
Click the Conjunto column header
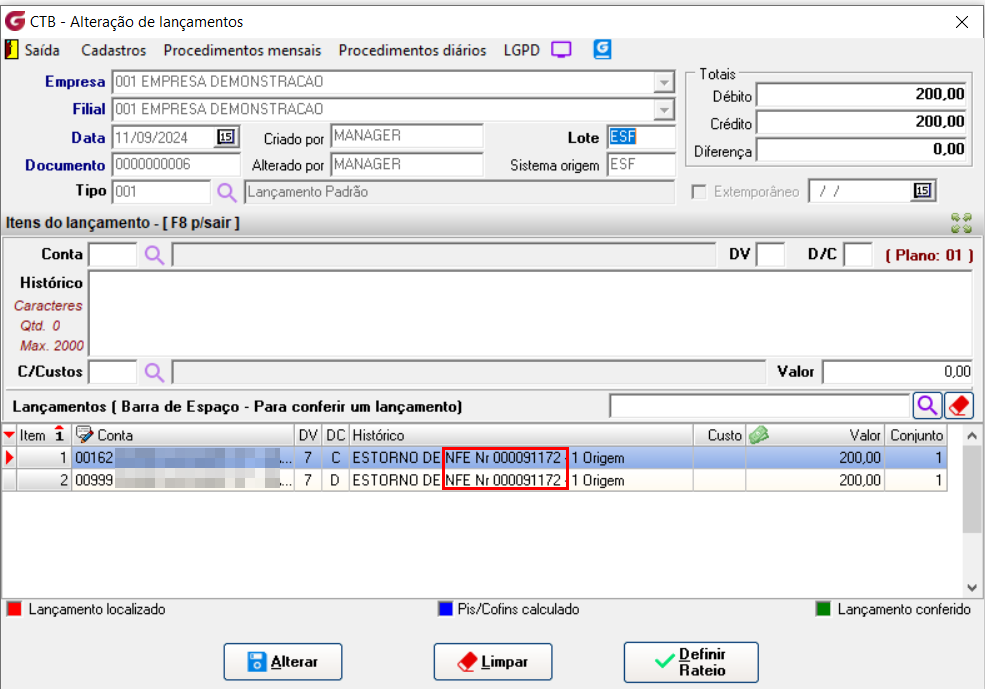click(916, 435)
